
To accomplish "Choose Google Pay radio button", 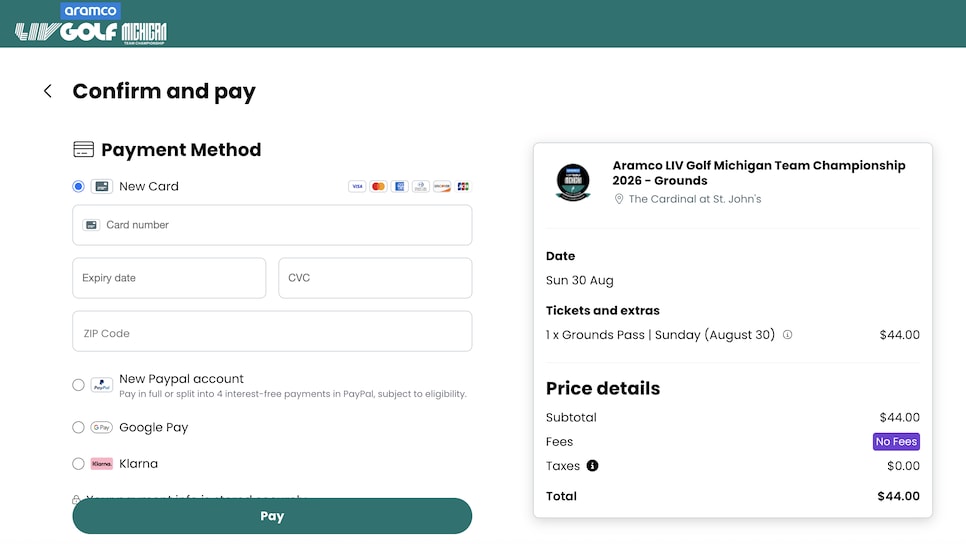I will pos(78,427).
